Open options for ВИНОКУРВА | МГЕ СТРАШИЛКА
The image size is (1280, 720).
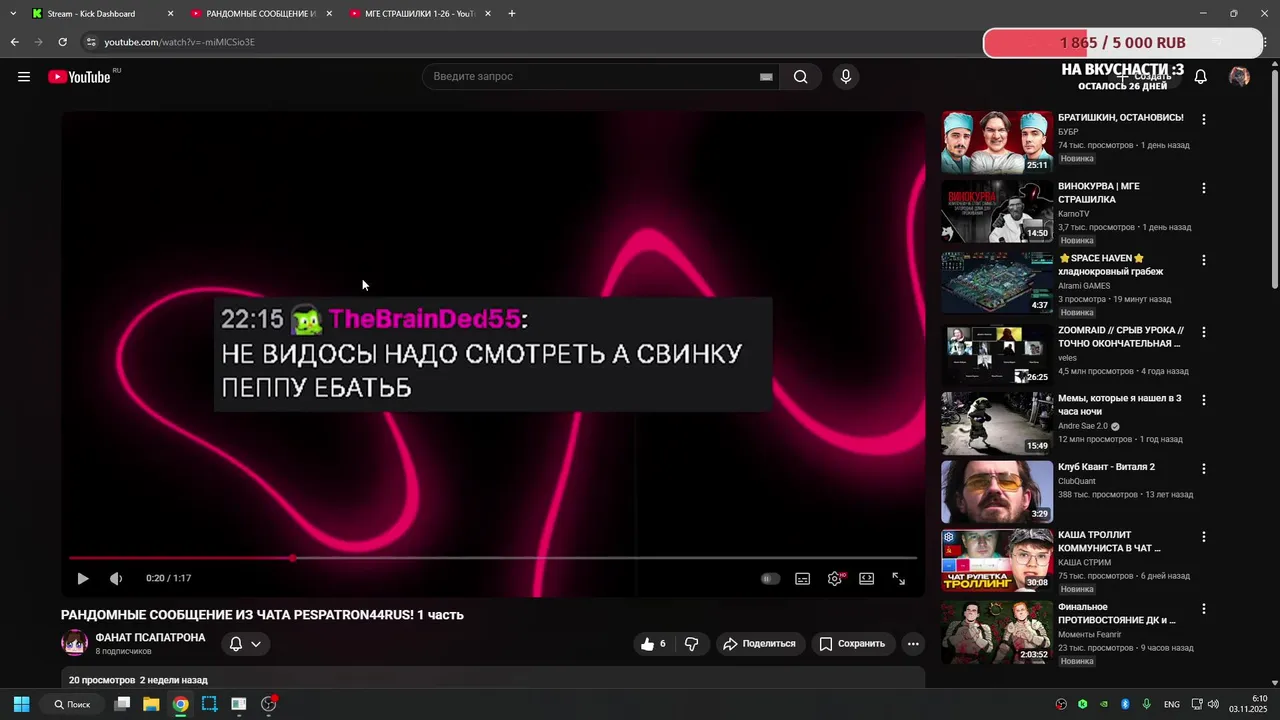pyautogui.click(x=1204, y=188)
